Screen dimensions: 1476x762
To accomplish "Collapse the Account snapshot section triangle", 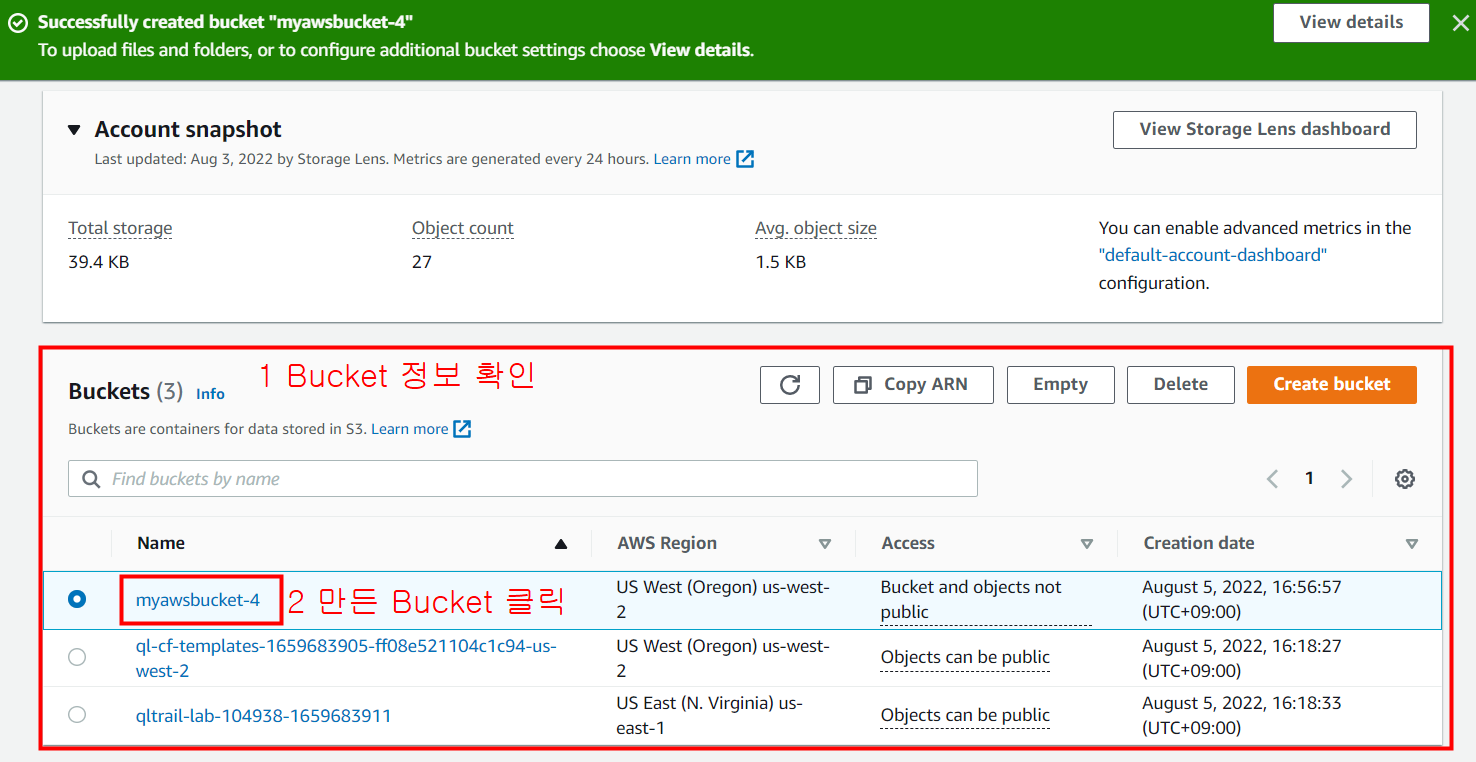I will click(x=74, y=130).
